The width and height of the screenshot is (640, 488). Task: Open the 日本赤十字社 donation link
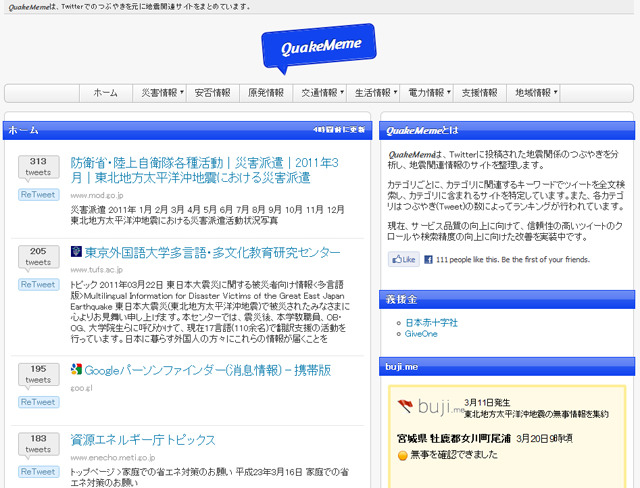[x=431, y=323]
